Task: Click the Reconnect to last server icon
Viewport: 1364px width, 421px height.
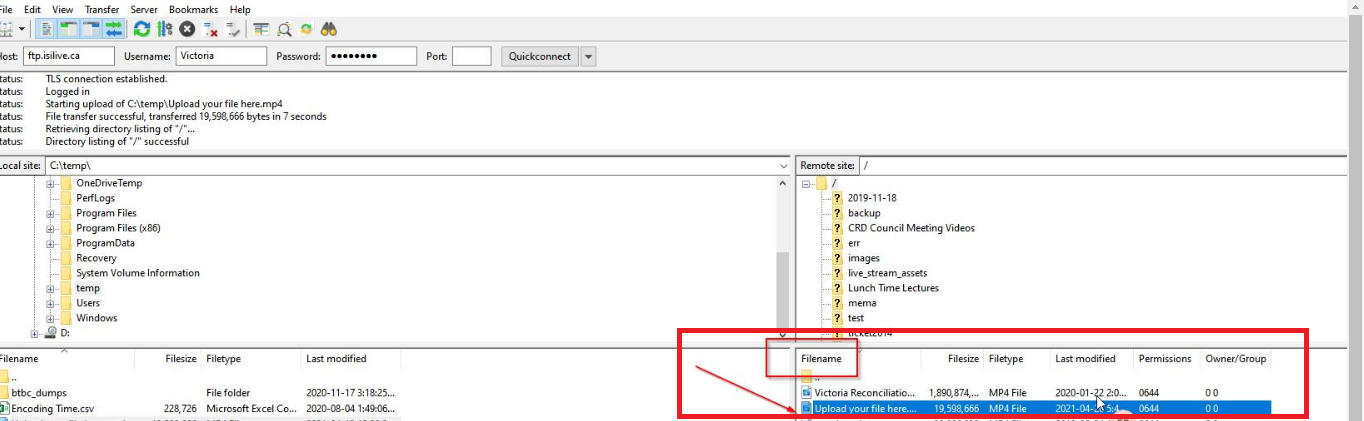Action: (233, 29)
